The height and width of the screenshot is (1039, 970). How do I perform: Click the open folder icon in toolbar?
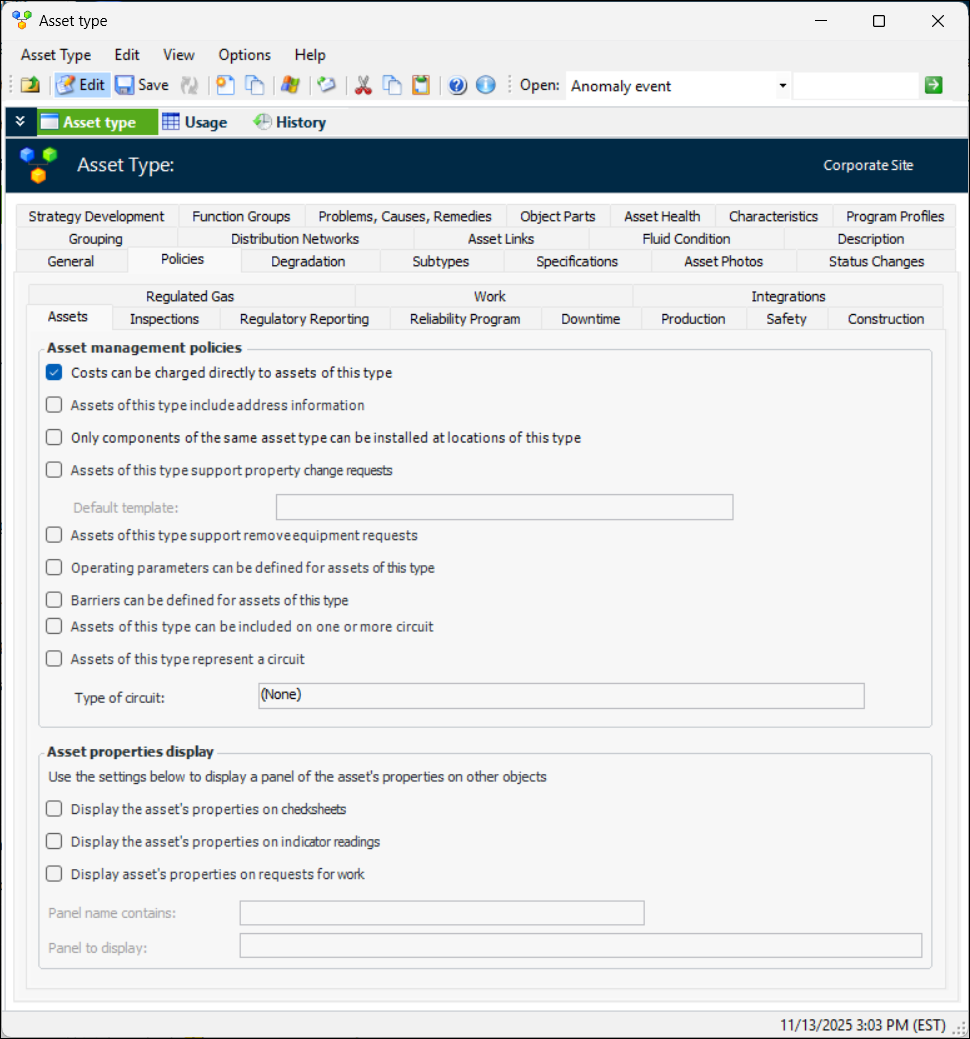[30, 85]
